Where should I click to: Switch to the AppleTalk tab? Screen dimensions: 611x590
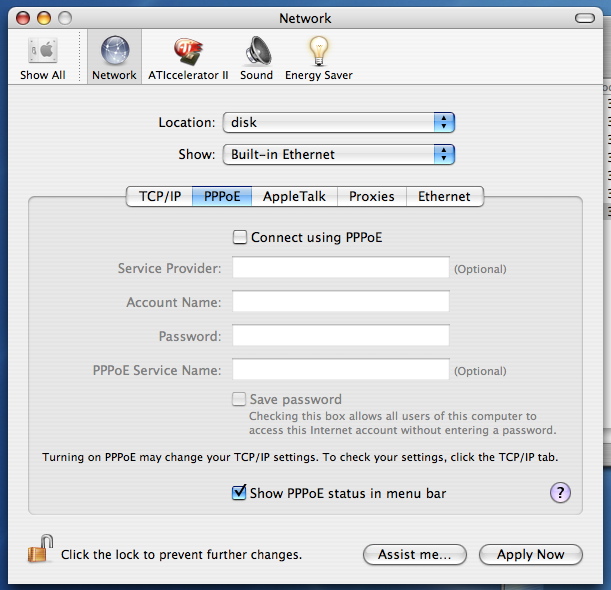coord(294,196)
